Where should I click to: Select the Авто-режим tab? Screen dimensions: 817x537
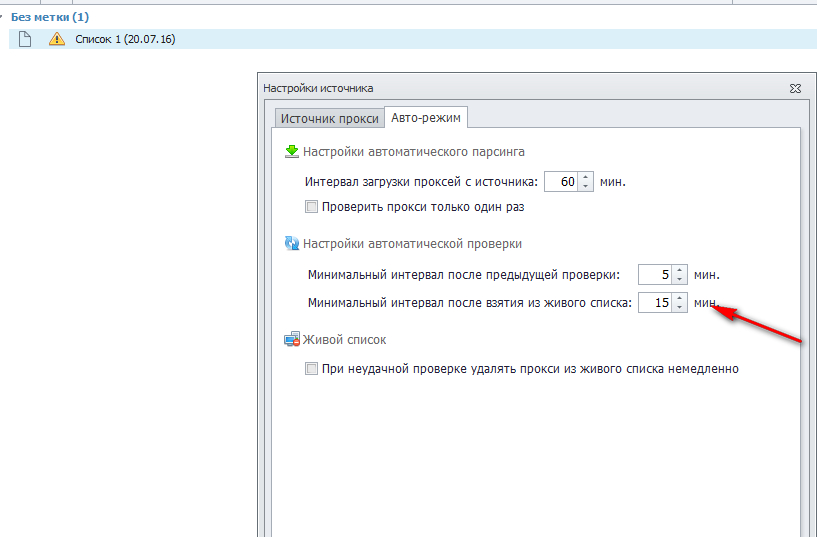pos(426,118)
